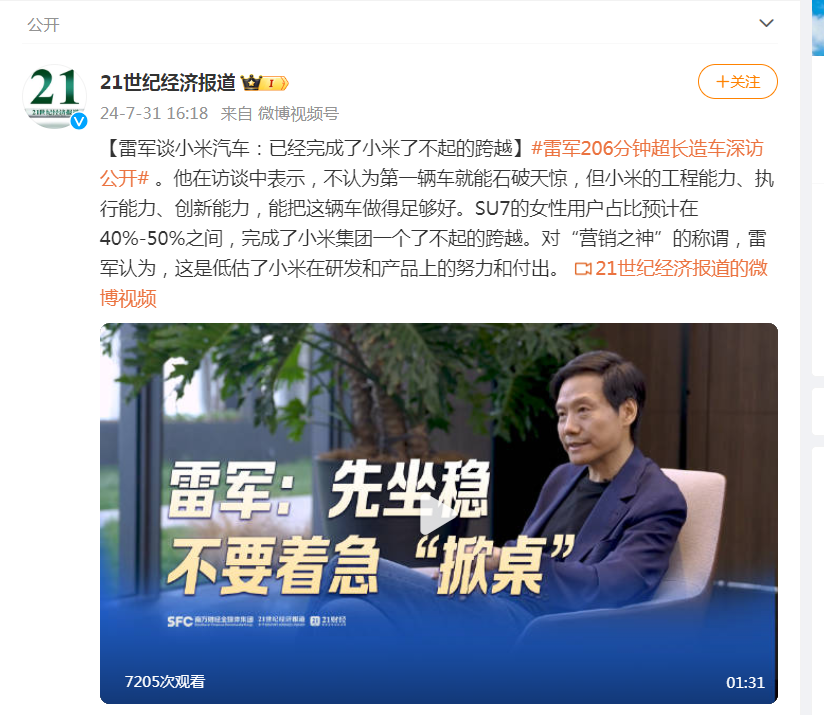The image size is (824, 715).
Task: Click the 21财经 logo in video
Action: (x=328, y=621)
